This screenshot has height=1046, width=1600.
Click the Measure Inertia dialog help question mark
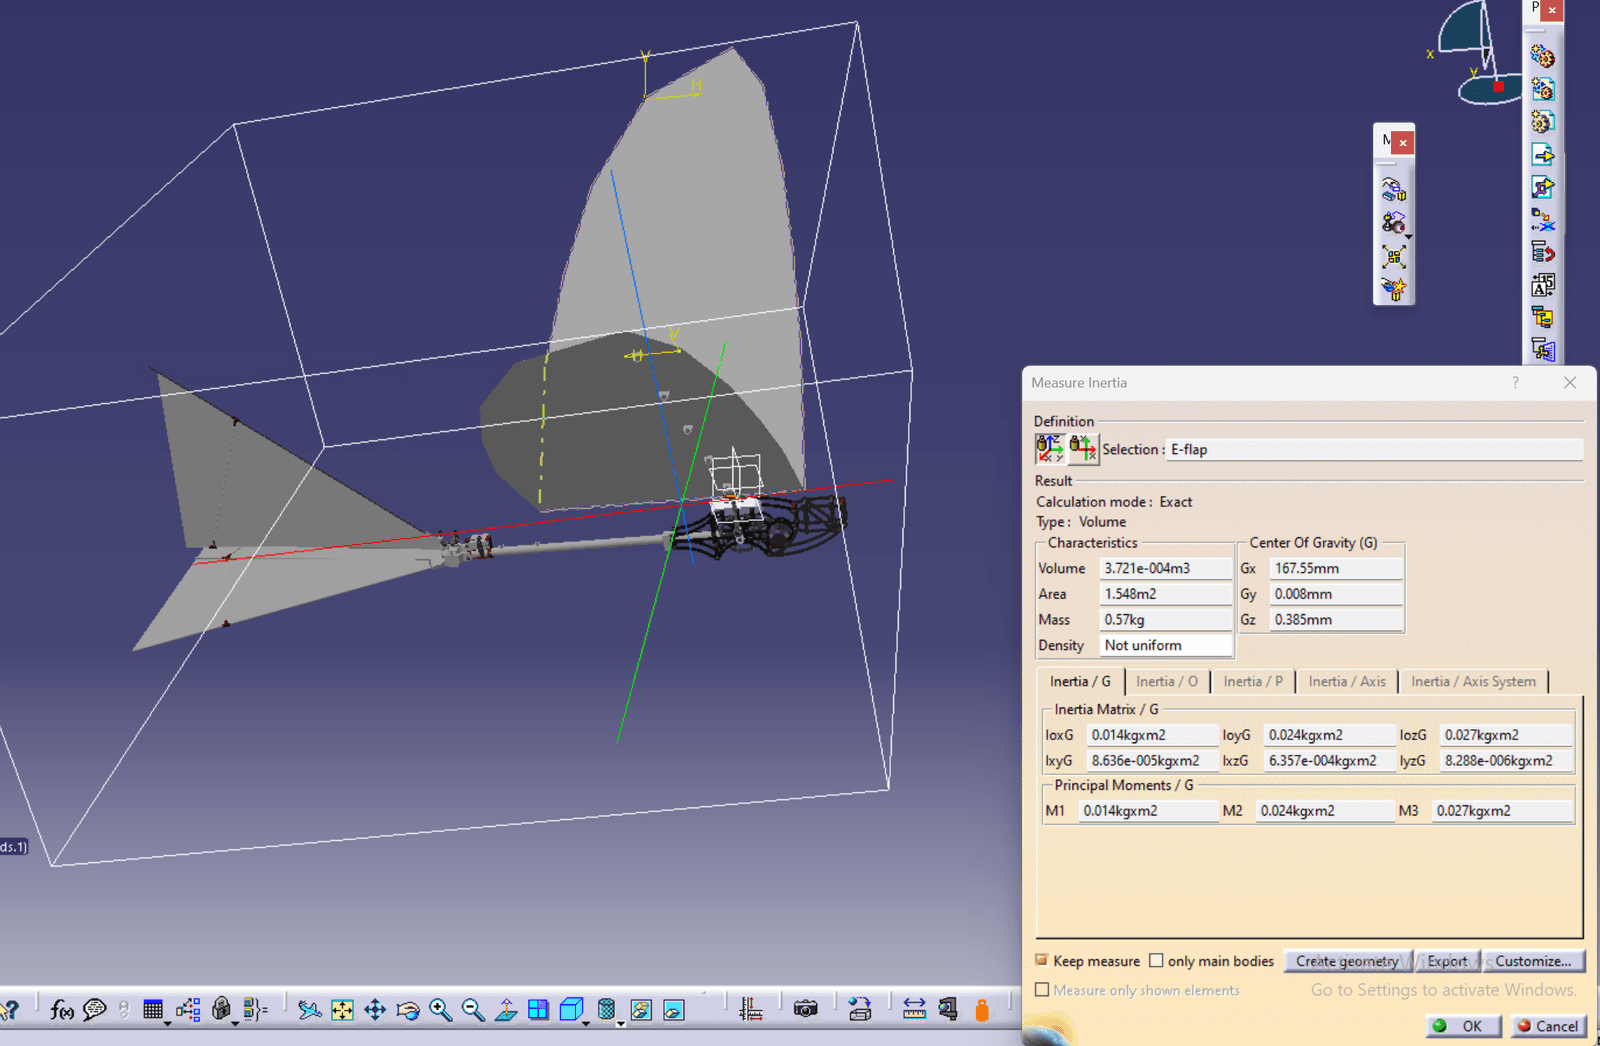click(x=1515, y=382)
